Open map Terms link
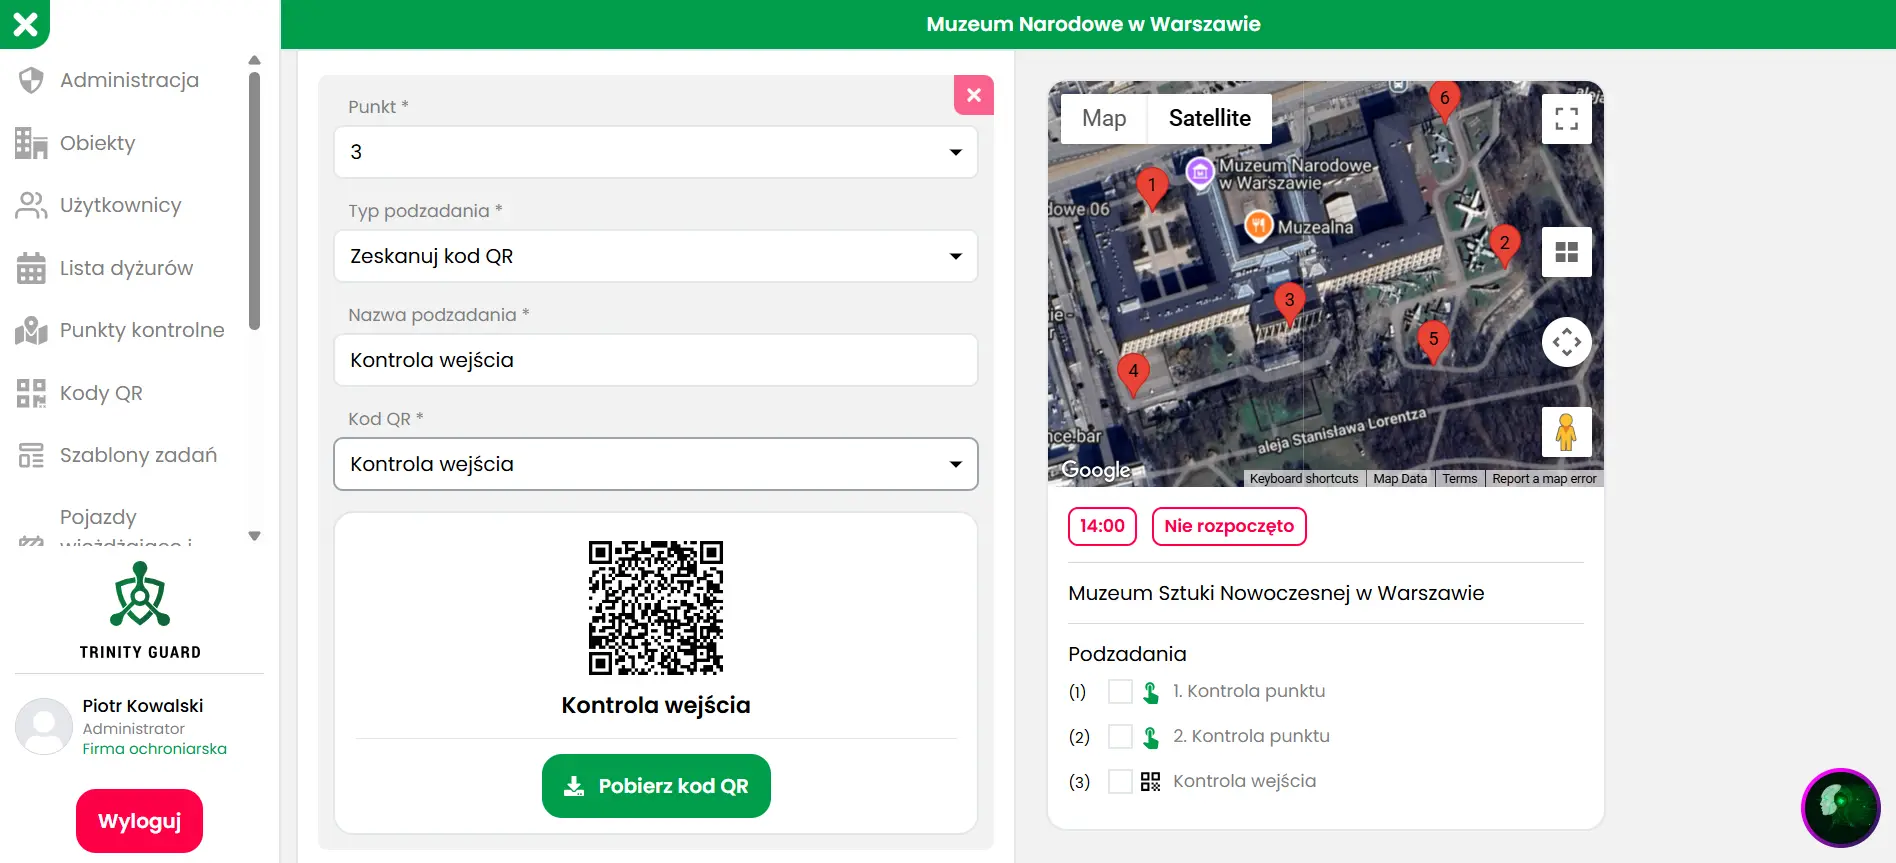 (1459, 479)
